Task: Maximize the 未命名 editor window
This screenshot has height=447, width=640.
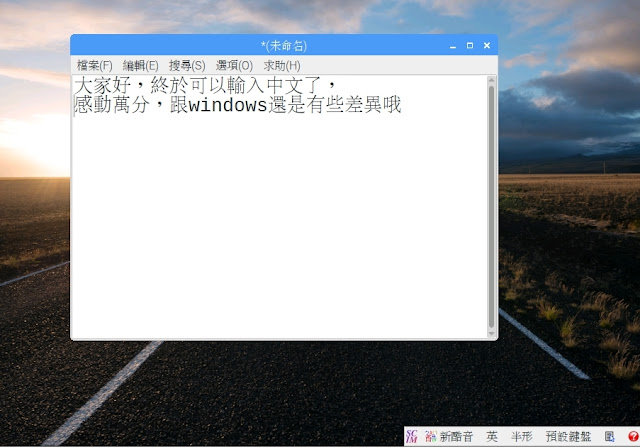Action: pos(470,46)
